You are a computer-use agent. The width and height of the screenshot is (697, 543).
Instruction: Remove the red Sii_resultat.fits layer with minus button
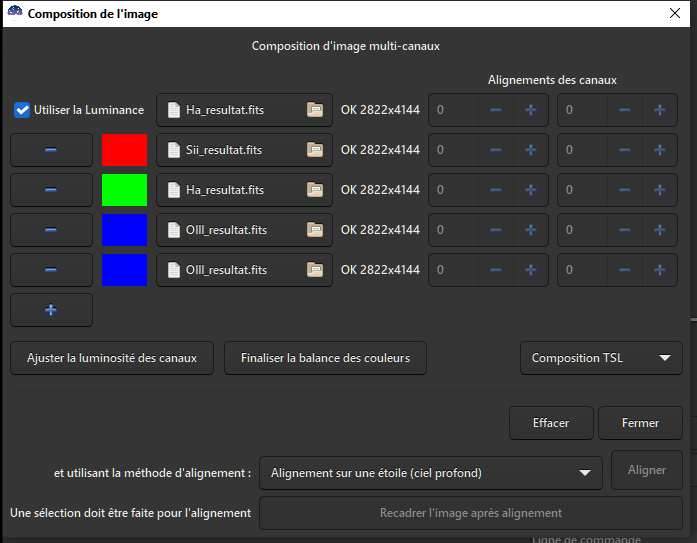tap(51, 150)
